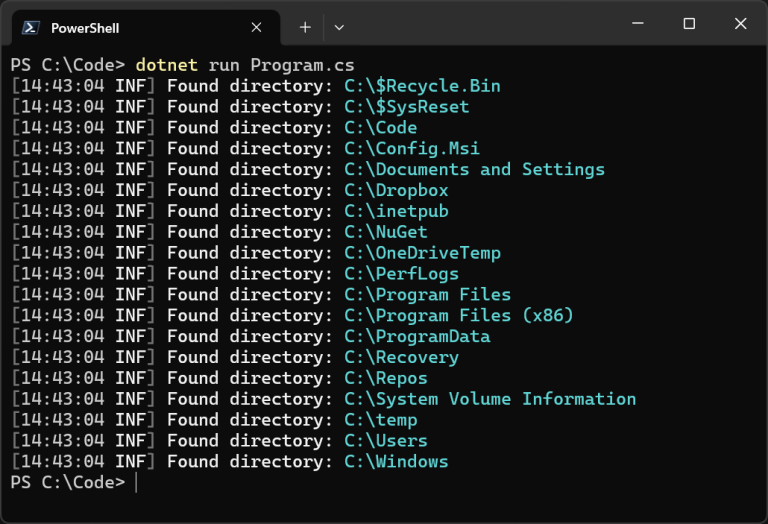Open the new tab profile dropdown

(339, 27)
